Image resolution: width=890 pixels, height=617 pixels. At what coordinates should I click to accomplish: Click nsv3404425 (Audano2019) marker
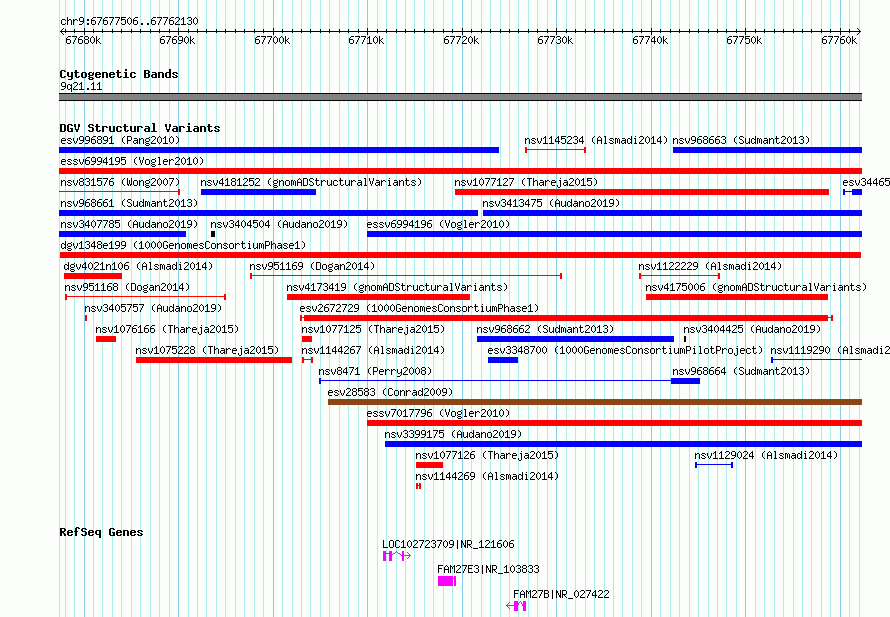pos(685,339)
